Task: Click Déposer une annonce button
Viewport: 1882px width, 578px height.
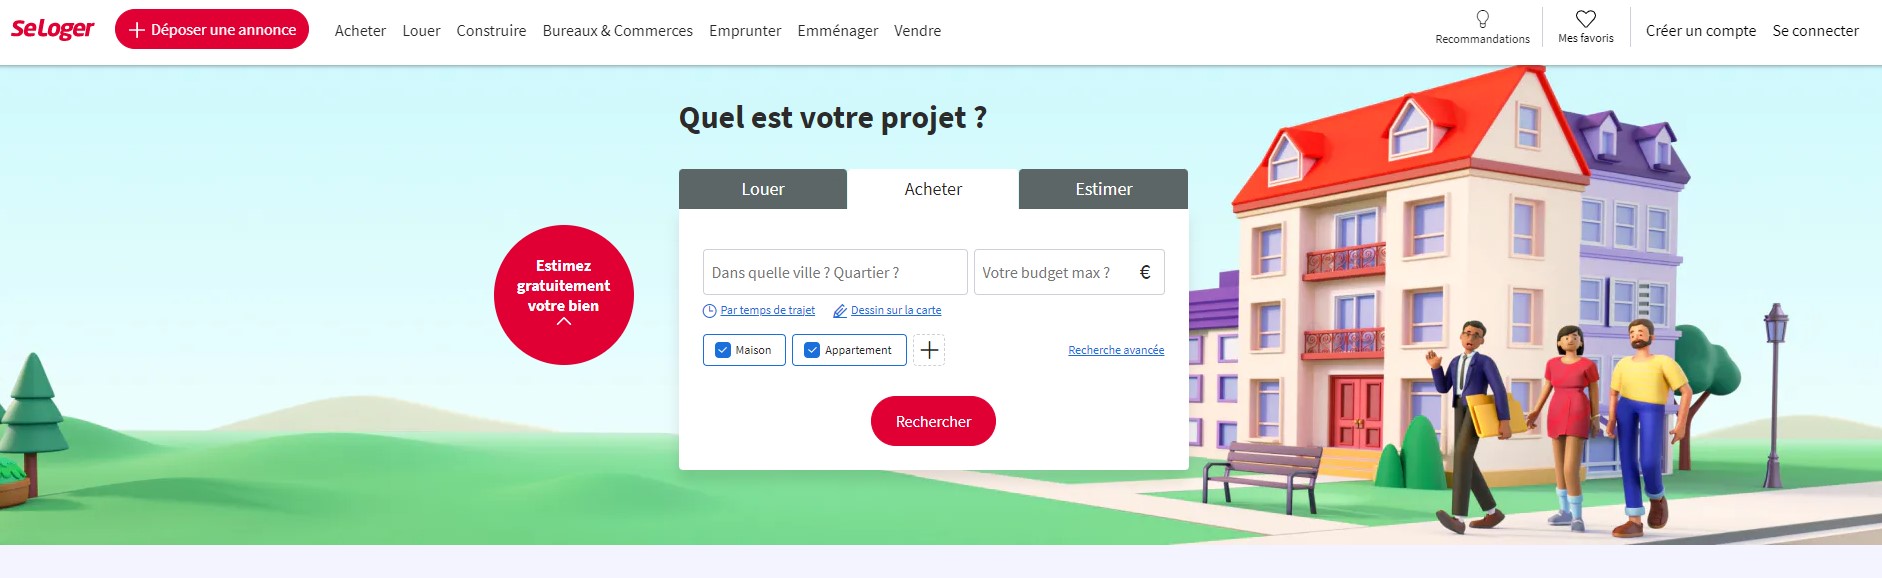Action: (212, 29)
